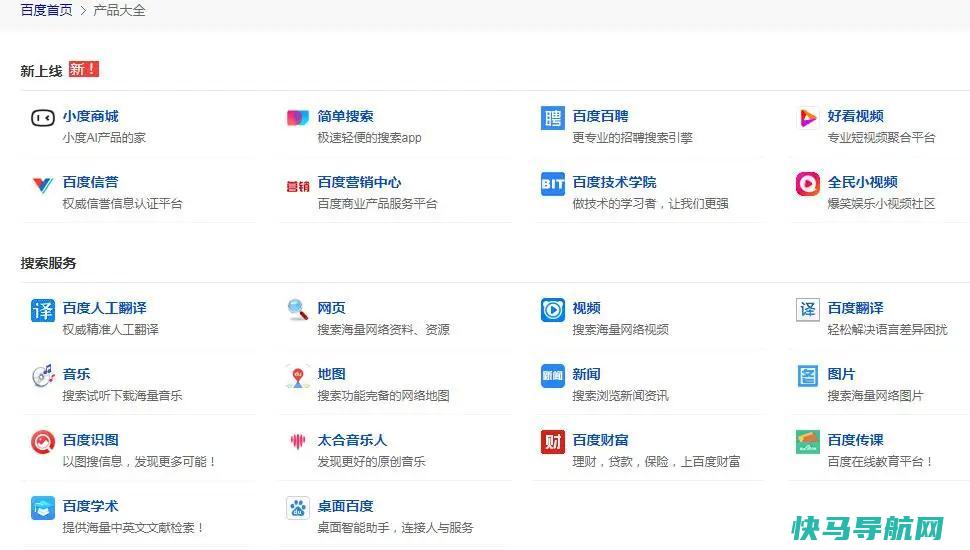Click the 百度百聘 blue icon
Image resolution: width=970 pixels, height=550 pixels.
pyautogui.click(x=552, y=118)
